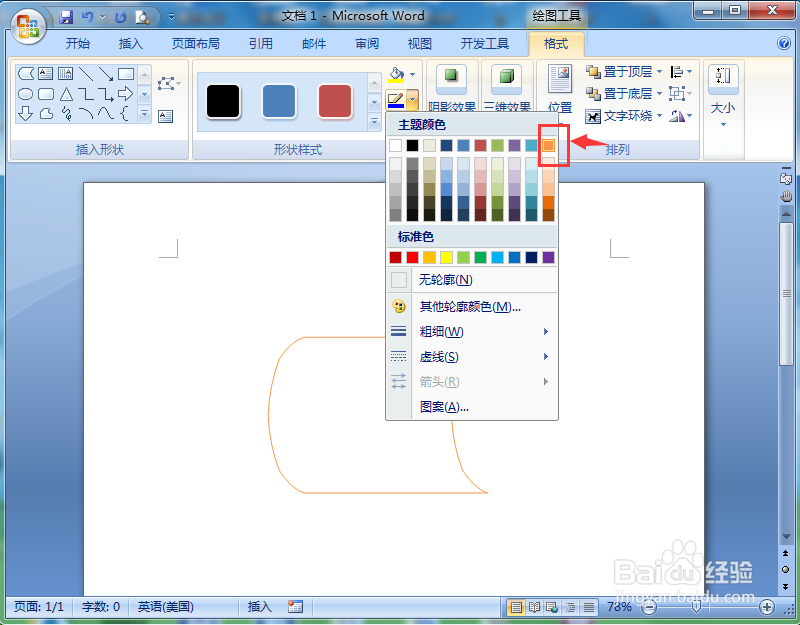Open the 粗细(W) weight submenu

472,332
